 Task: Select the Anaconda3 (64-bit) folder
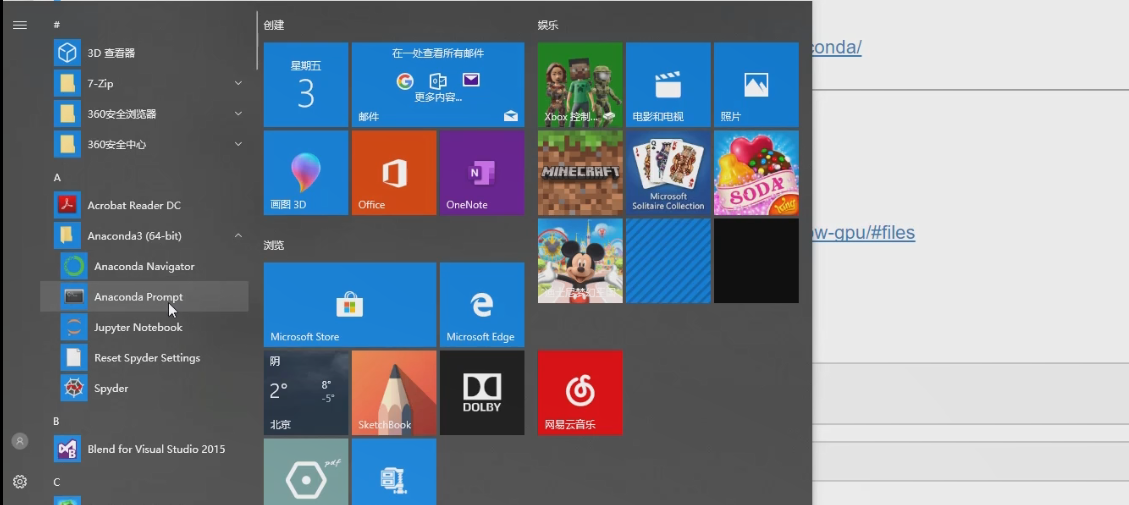[x=144, y=236]
